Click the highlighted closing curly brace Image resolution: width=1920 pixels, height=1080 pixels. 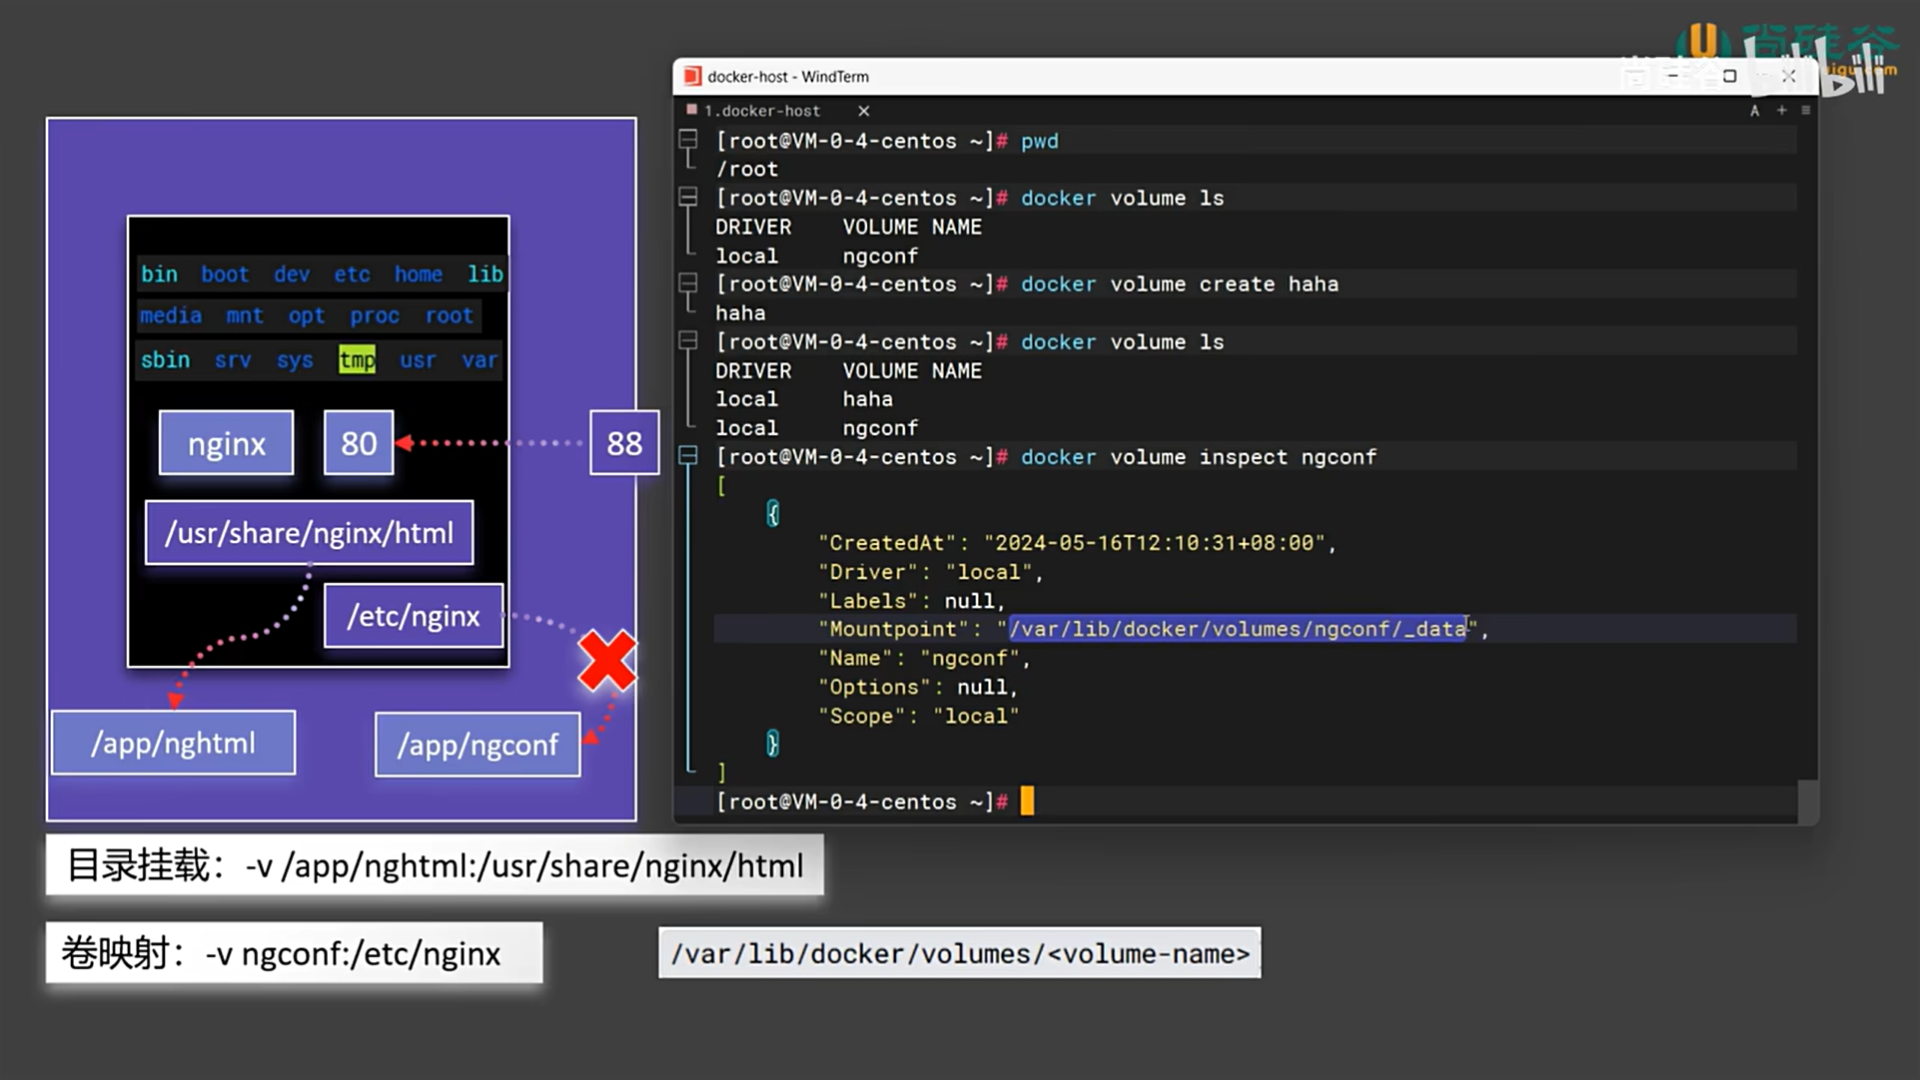tap(772, 743)
